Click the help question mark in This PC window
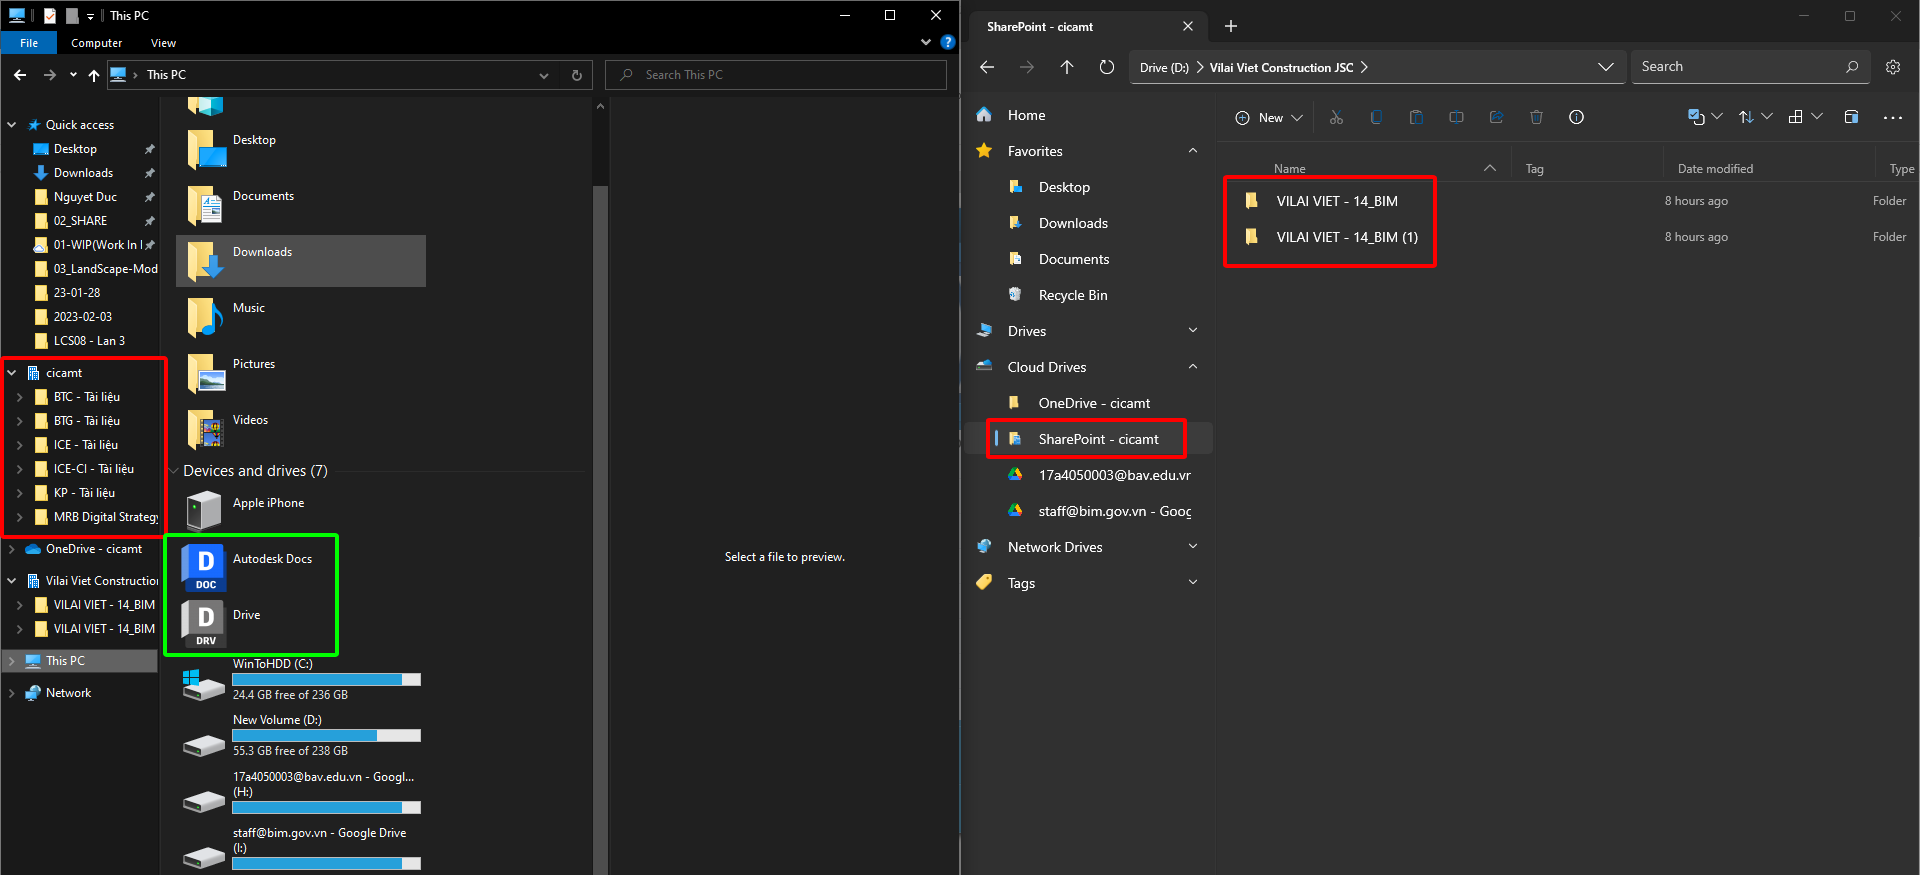Image resolution: width=1920 pixels, height=875 pixels. 948,42
